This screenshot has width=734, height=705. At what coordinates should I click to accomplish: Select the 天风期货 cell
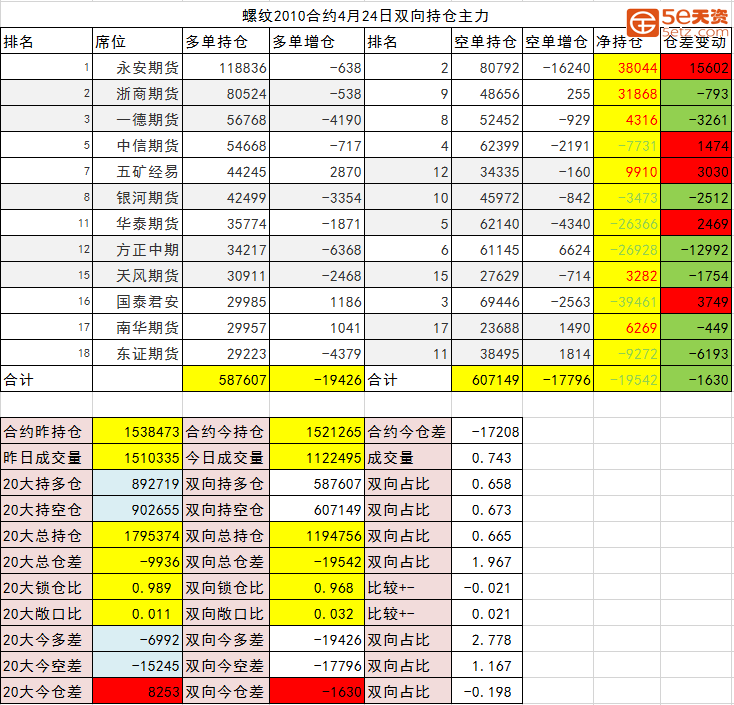[x=137, y=276]
